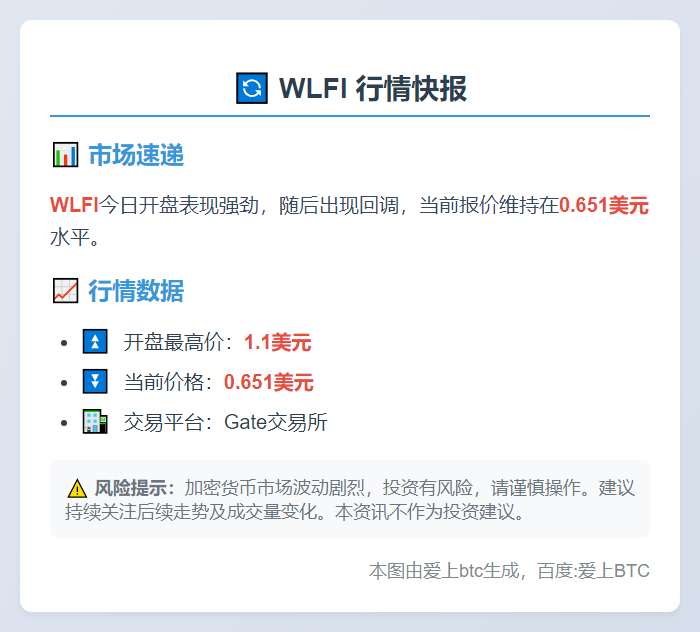The image size is (700, 632).
Task: Select the down arrow icon for 当前价格
Action: tap(95, 382)
